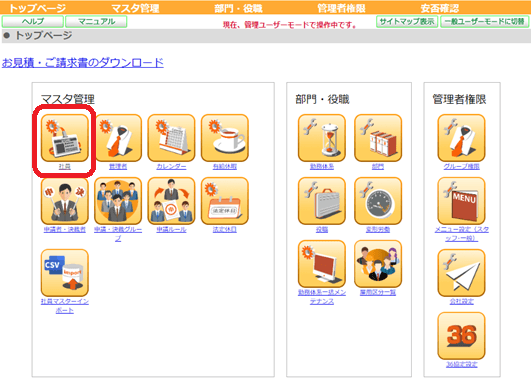
Task: Open the CSV 社員マスターインポート icon
Action: (64, 273)
